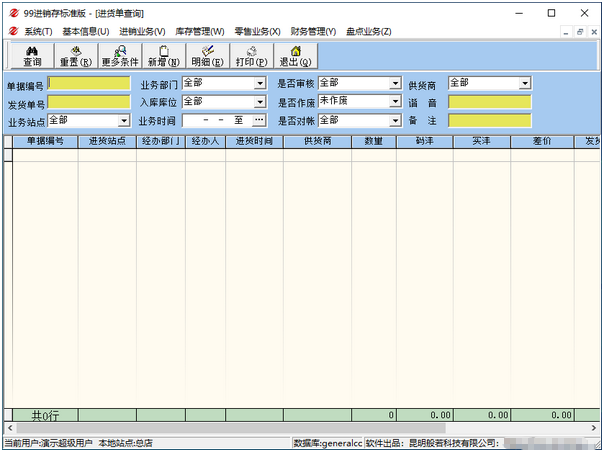
Task: Click the 实洋 column header
Action: point(482,141)
